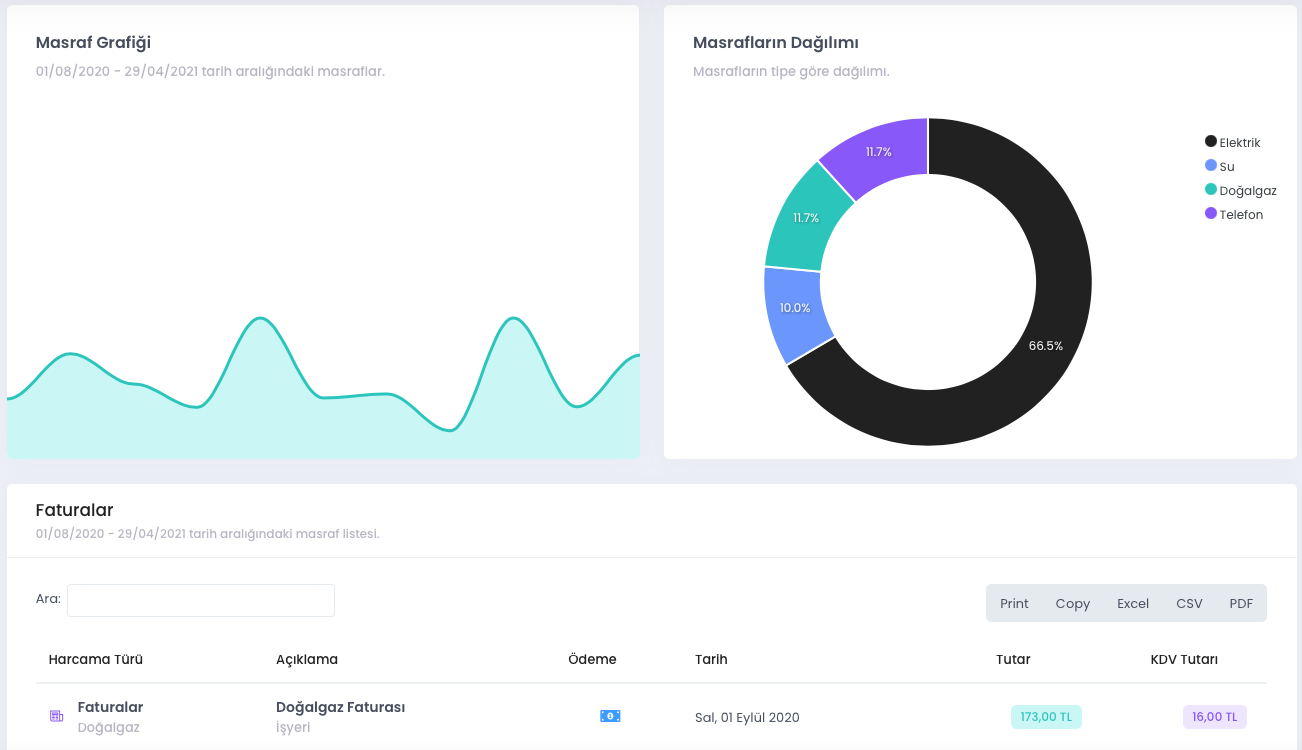Viewport: 1302px width, 750px height.
Task: Toggle Doğalgaz legend dot in donut chart
Action: (x=1211, y=190)
